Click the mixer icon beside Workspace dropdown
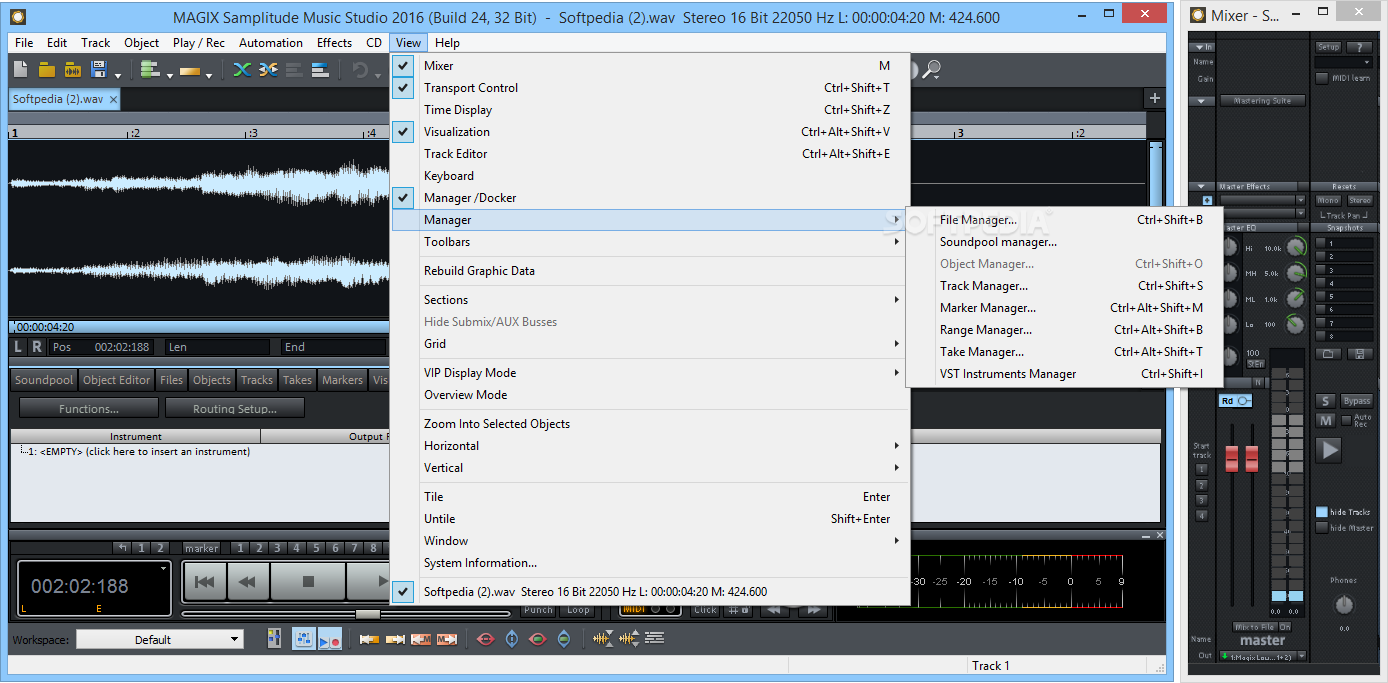This screenshot has width=1388, height=683. point(276,639)
